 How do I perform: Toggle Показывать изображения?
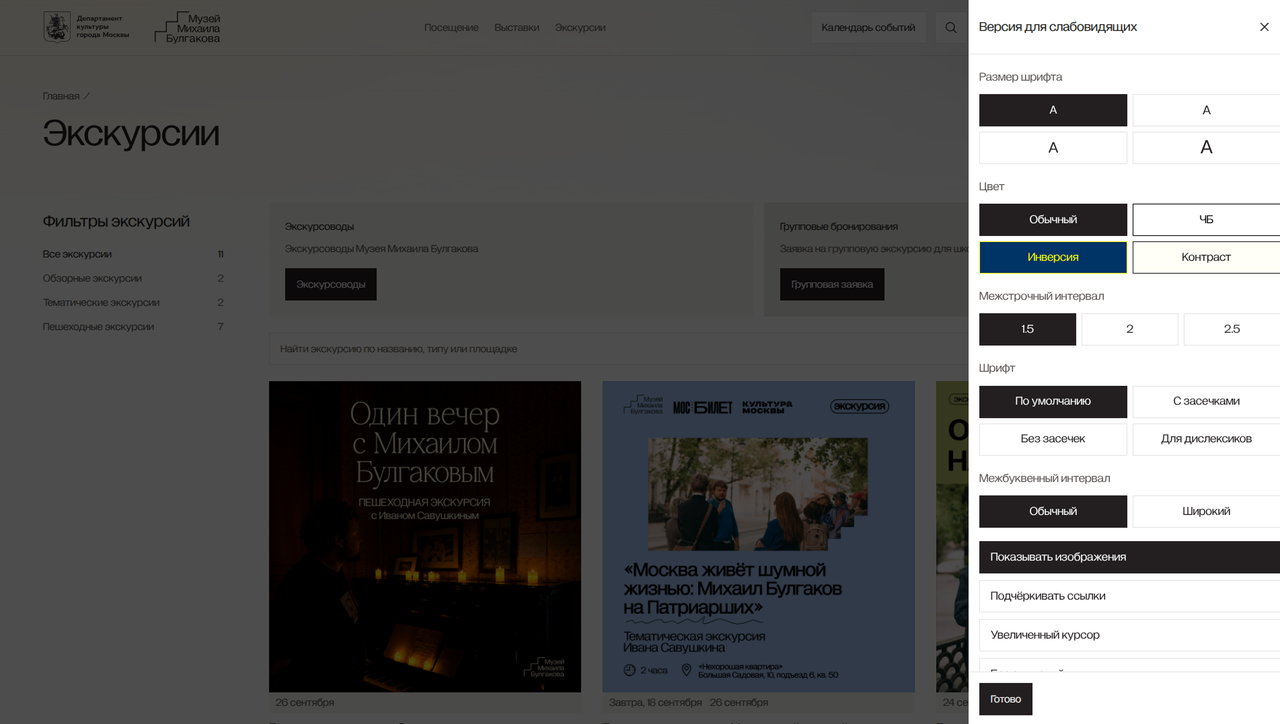(x=1129, y=557)
